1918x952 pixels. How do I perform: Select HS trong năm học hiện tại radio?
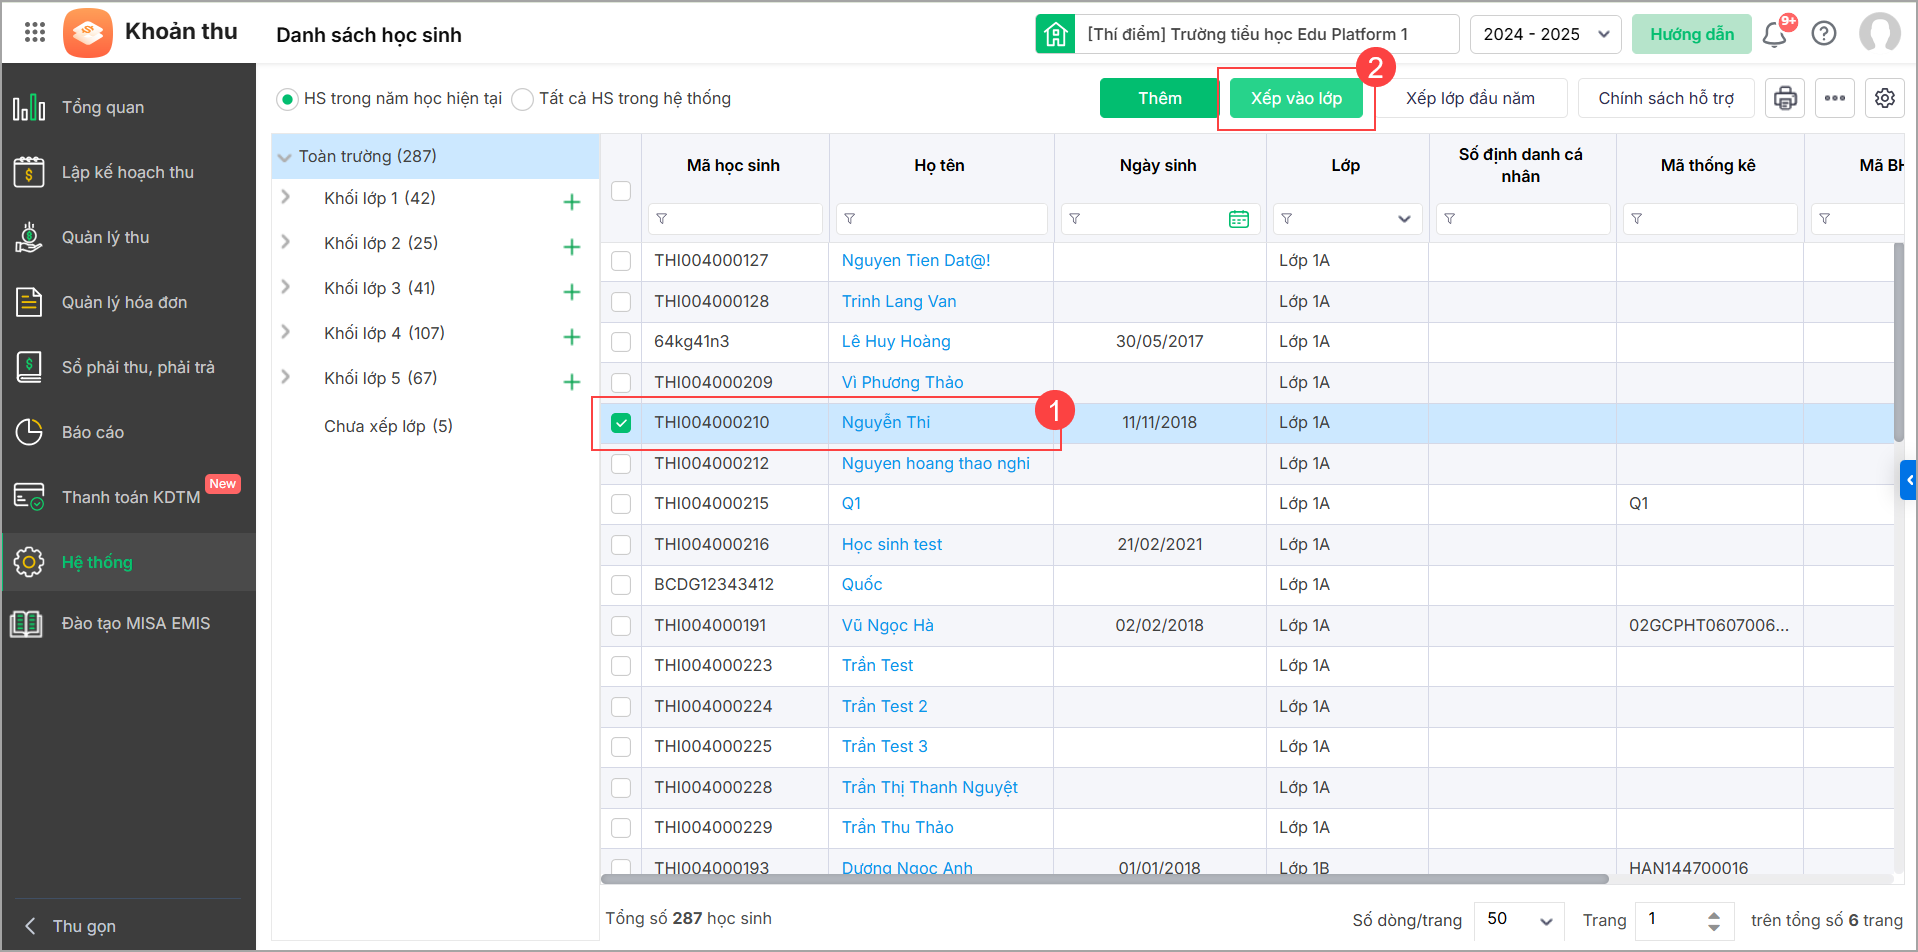pyautogui.click(x=287, y=99)
